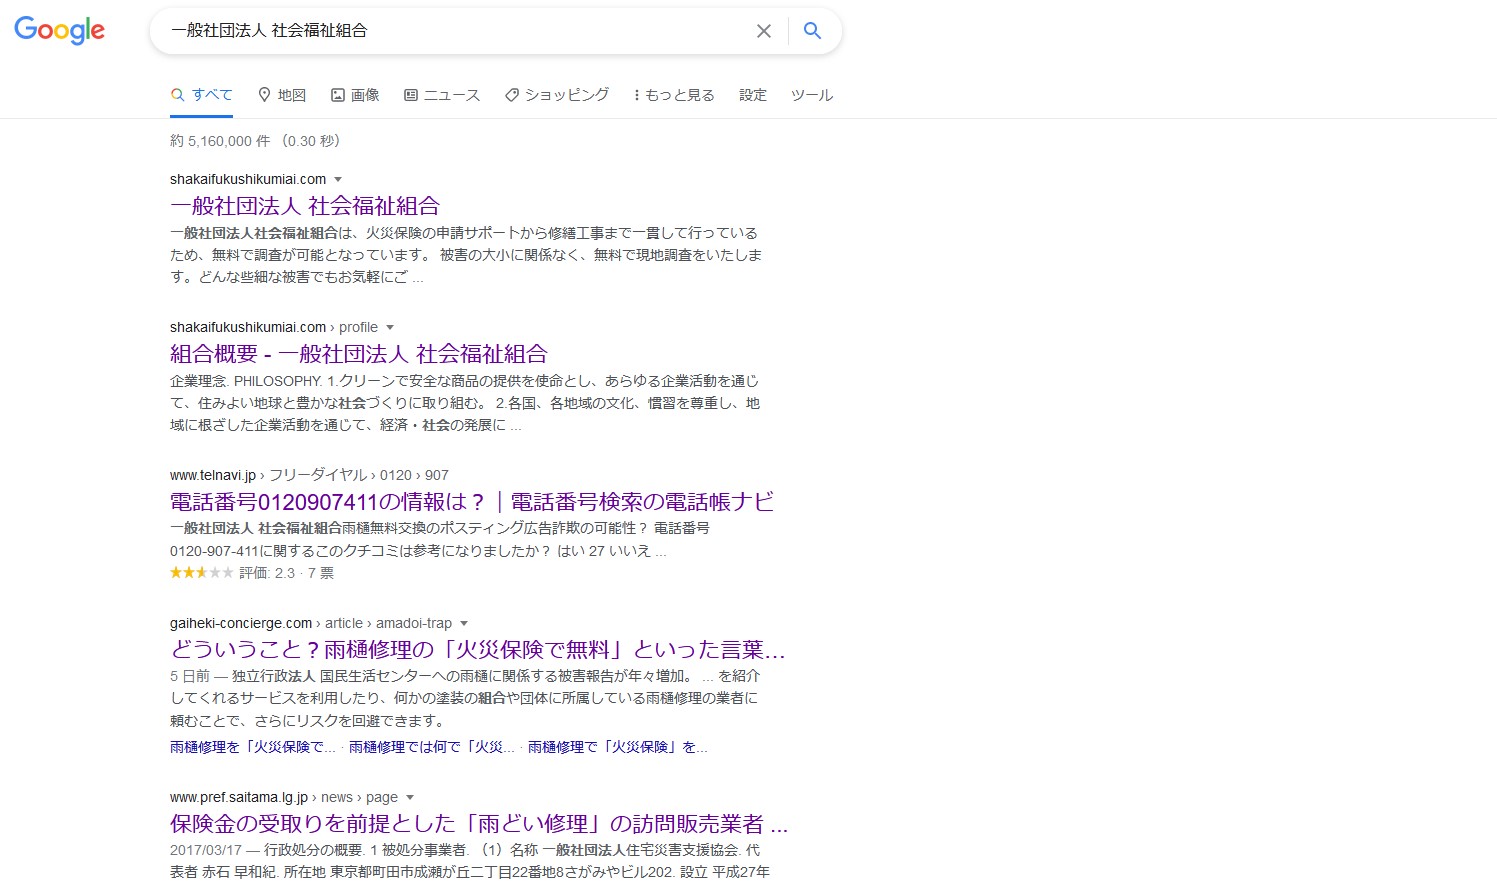The width and height of the screenshot is (1497, 885).
Task: Open 電話番号0120907411の情報は？ result link
Action: 472,502
